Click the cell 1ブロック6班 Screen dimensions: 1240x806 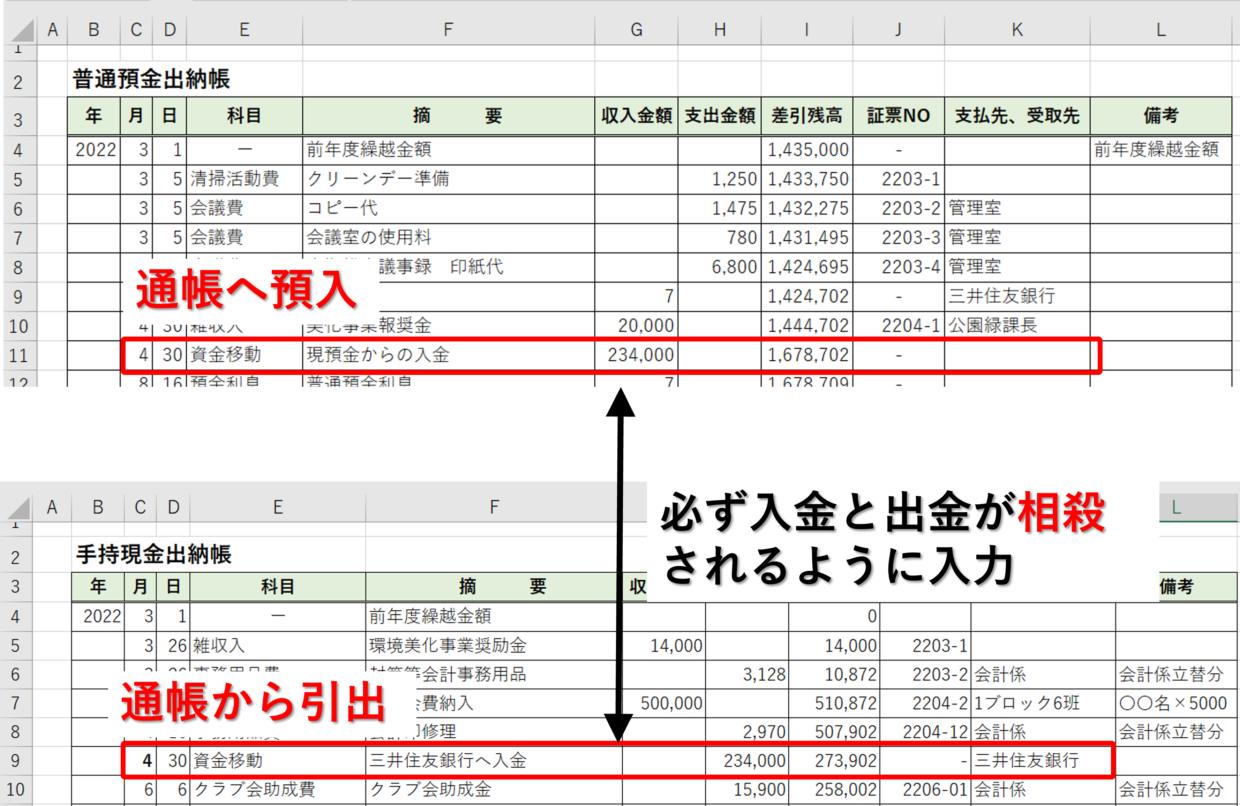pos(1043,703)
